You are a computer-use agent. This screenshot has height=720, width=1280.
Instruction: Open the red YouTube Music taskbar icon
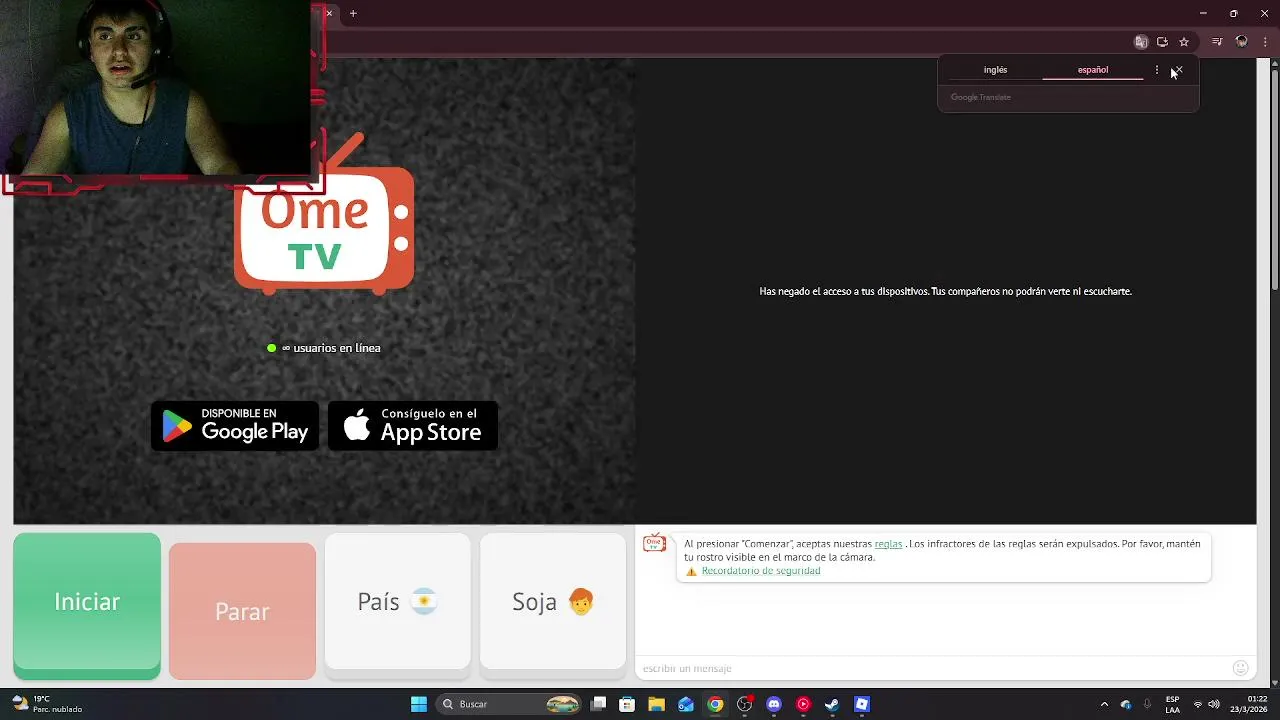point(803,704)
